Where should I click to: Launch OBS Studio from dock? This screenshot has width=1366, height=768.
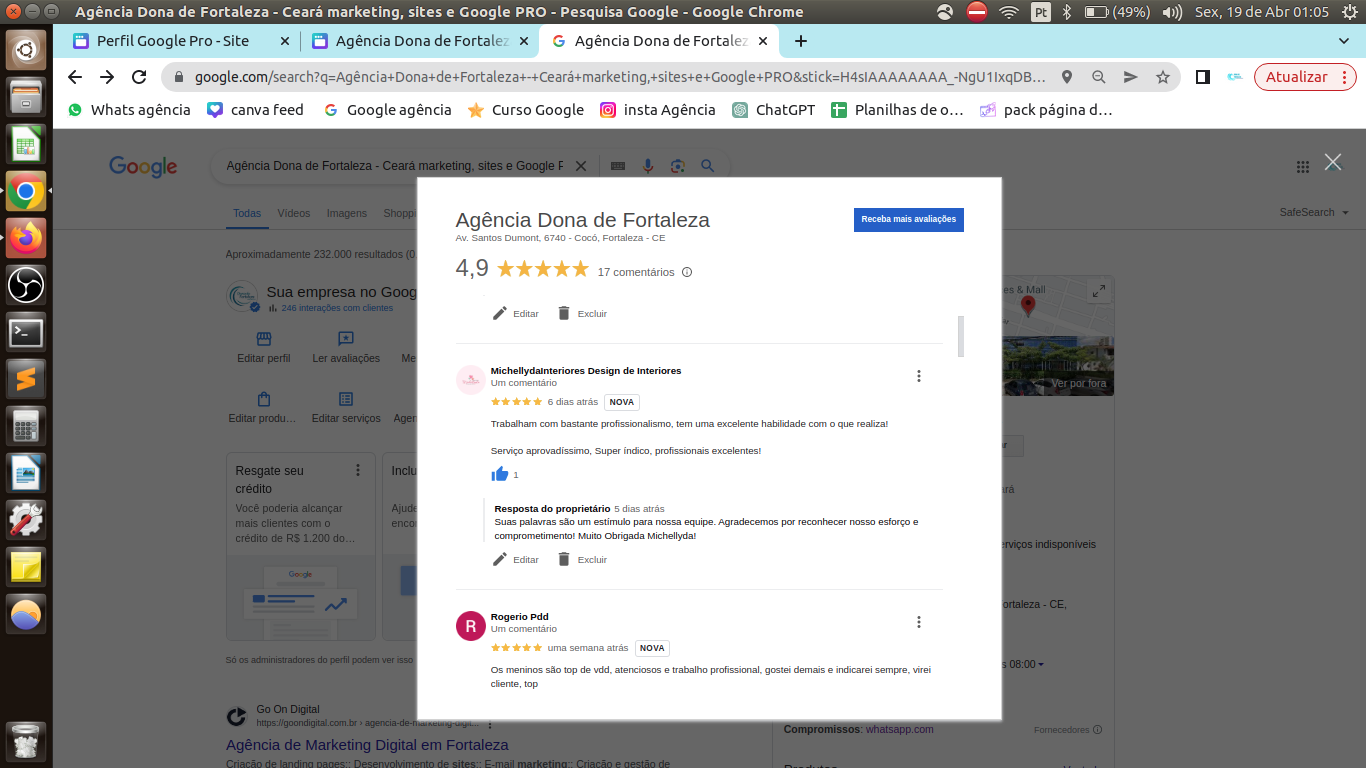[26, 286]
